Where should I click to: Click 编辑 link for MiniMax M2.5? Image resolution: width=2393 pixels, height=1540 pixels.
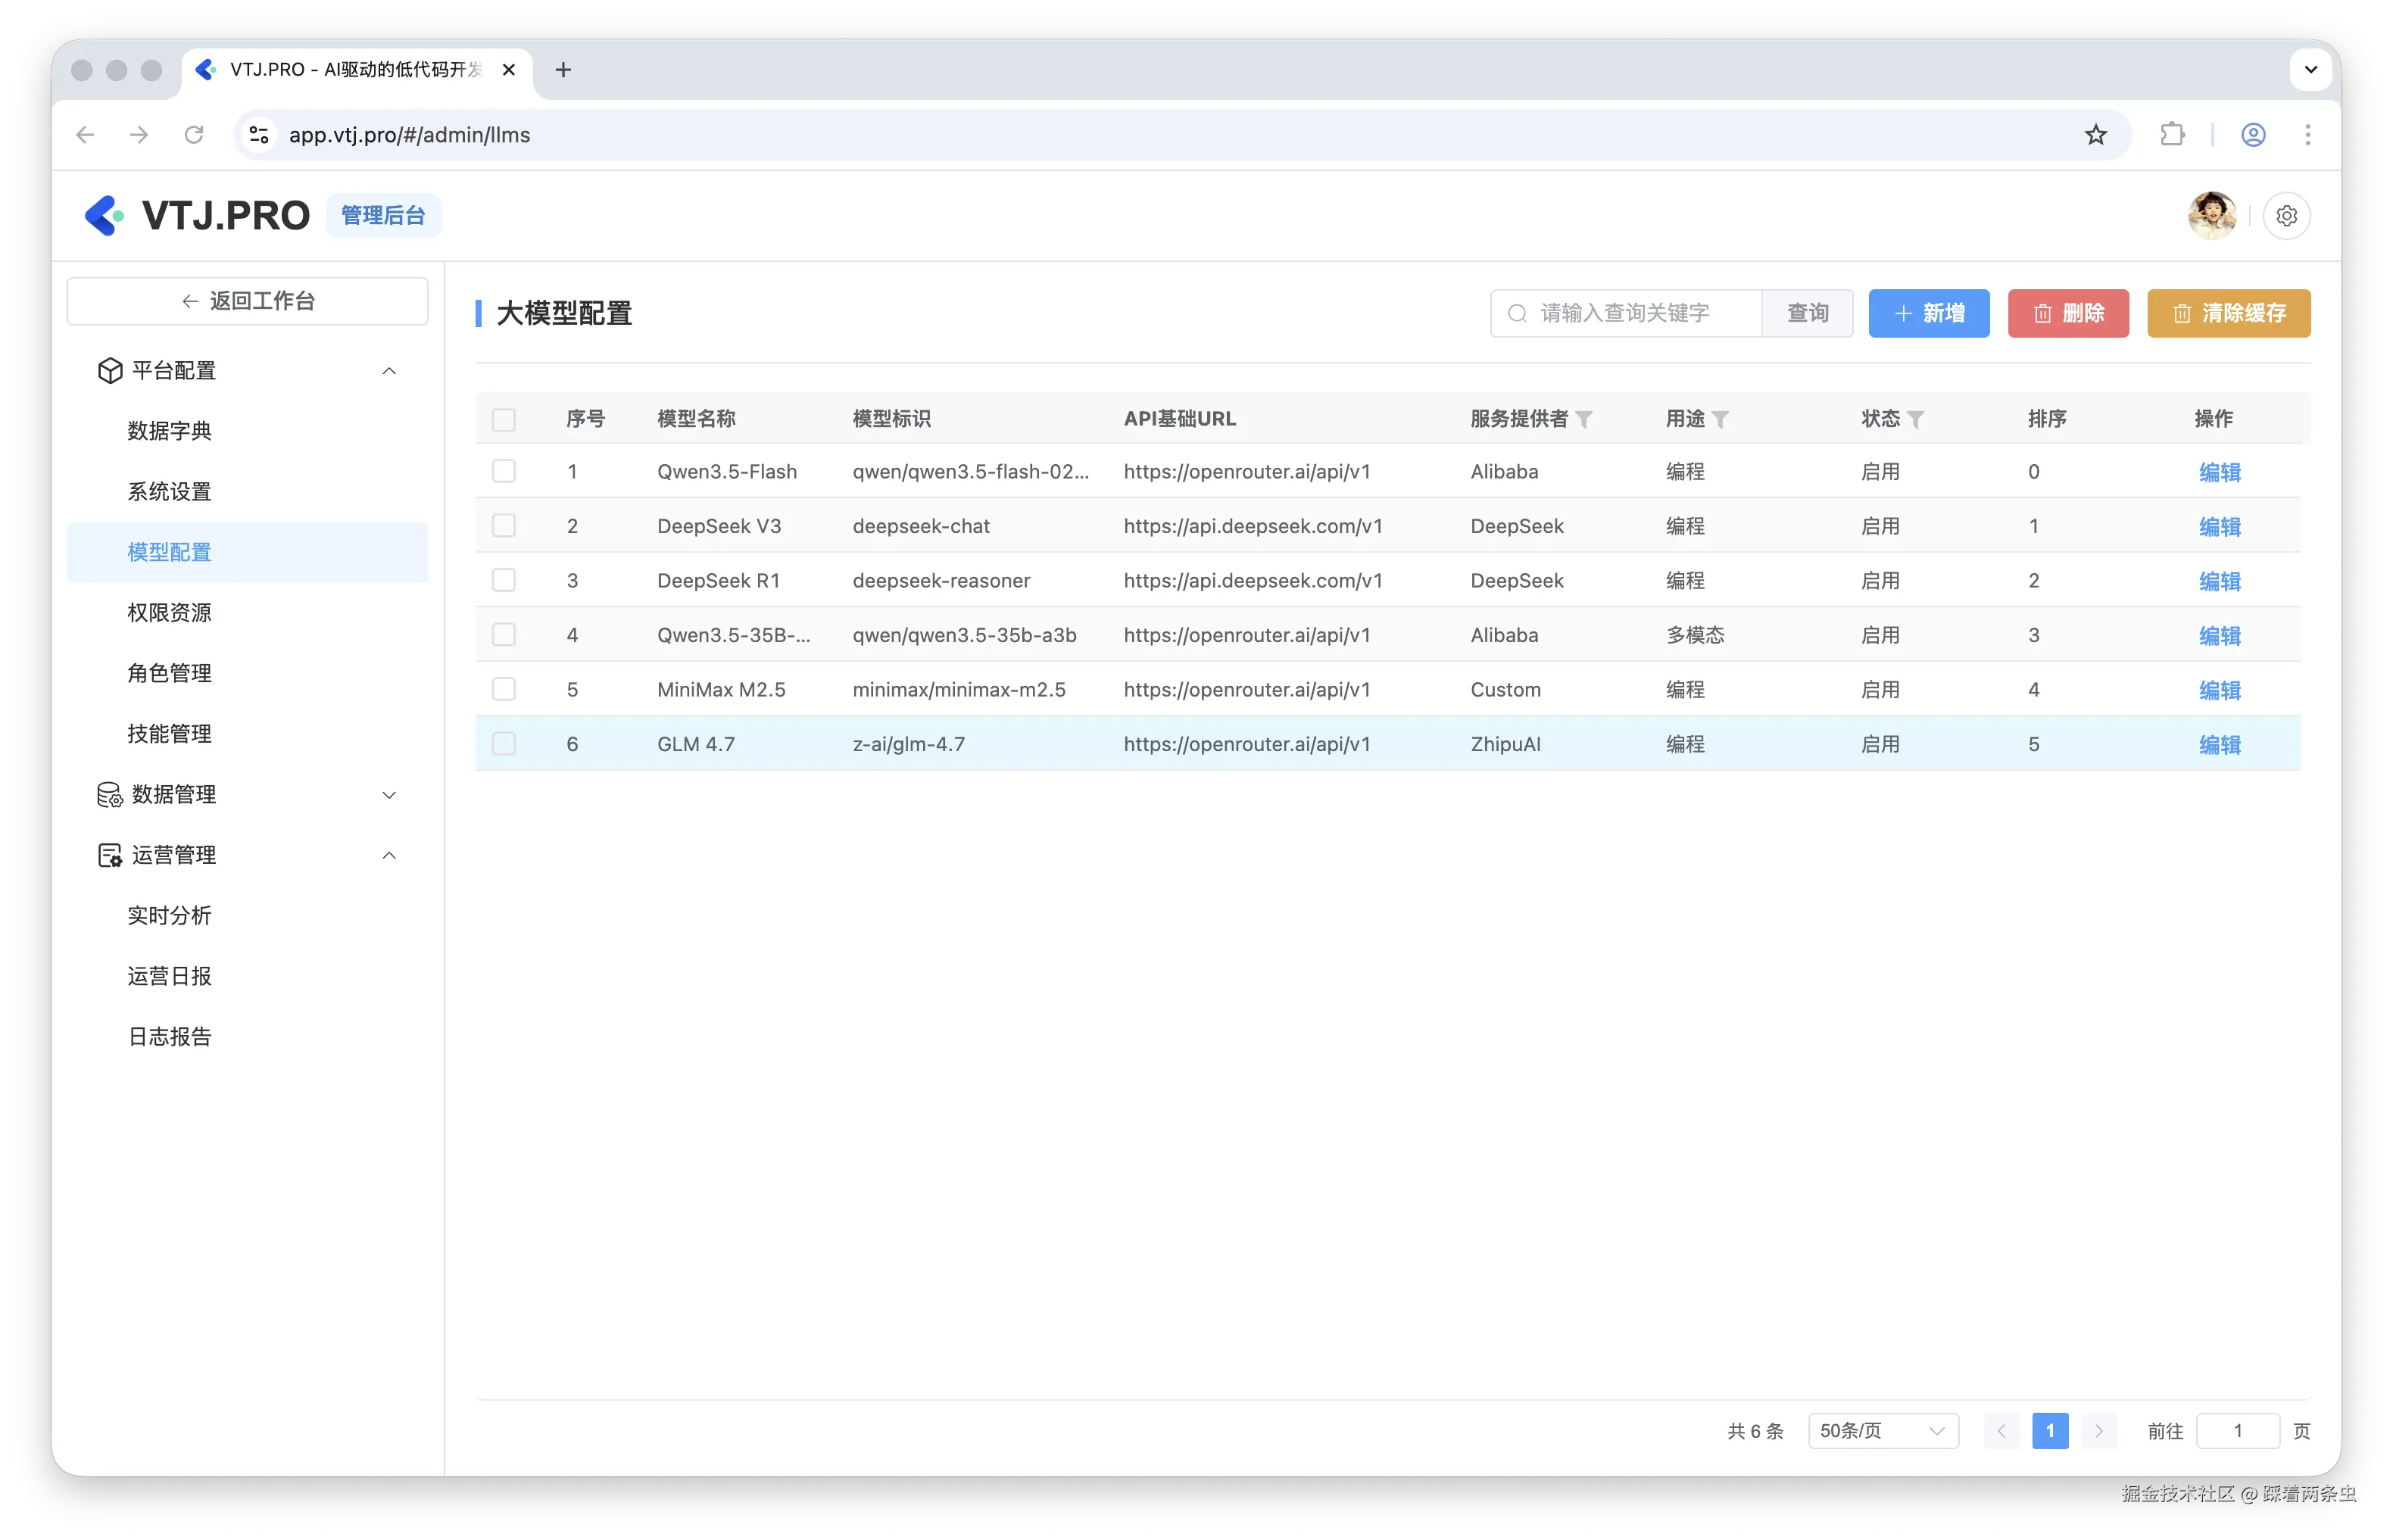coord(2219,690)
